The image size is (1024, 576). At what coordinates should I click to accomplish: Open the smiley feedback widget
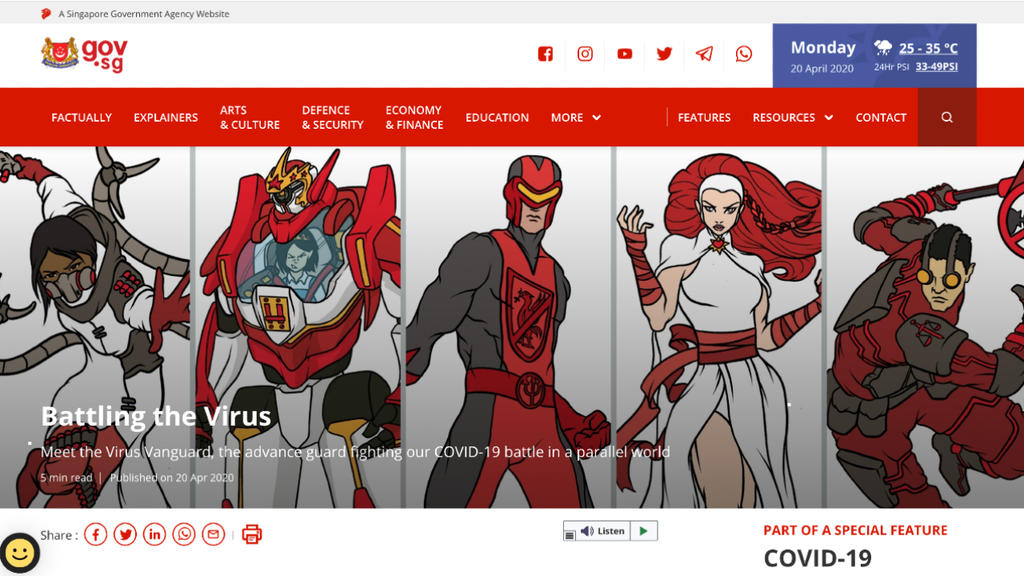[19, 553]
